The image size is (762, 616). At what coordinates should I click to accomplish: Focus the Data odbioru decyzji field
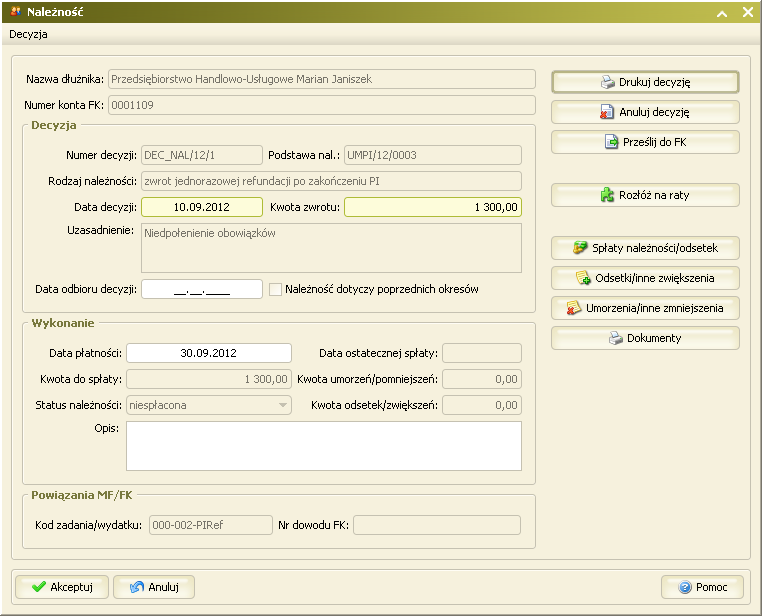pos(202,290)
